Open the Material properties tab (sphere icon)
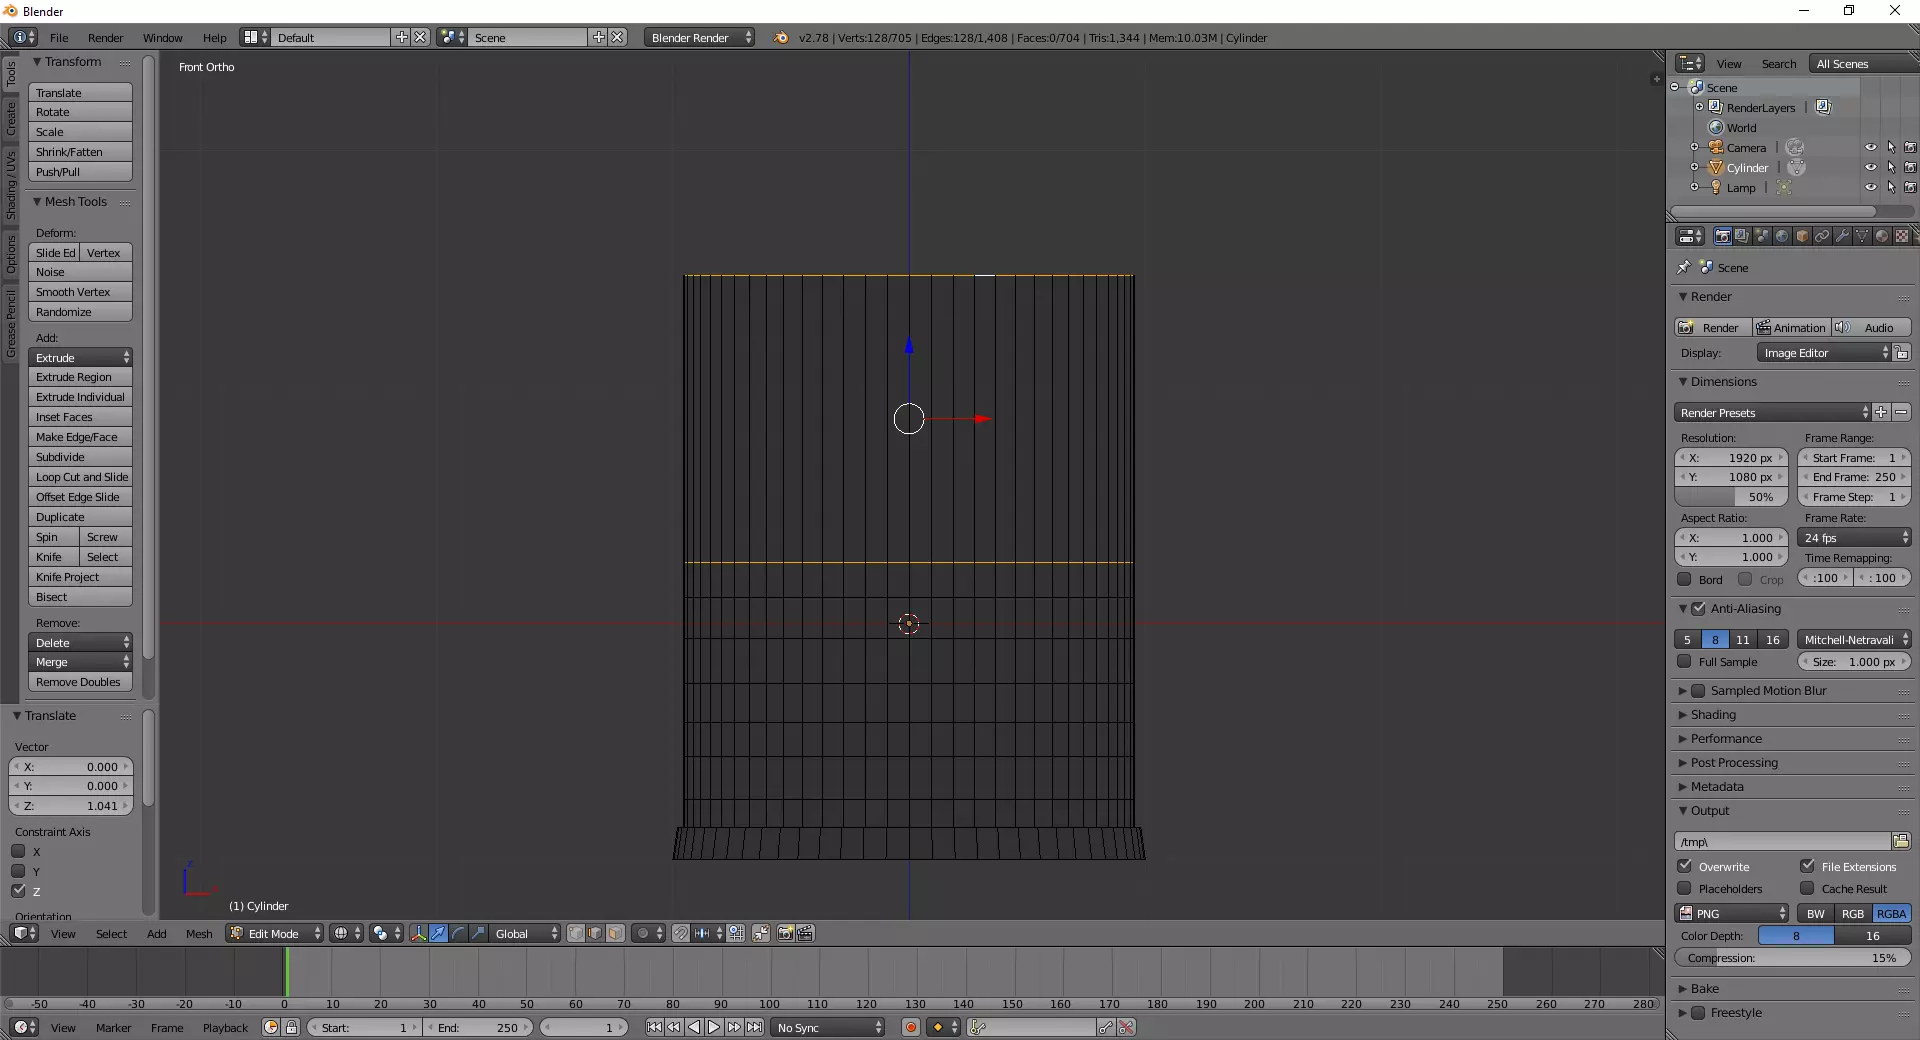Viewport: 1920px width, 1040px height. 1882,236
